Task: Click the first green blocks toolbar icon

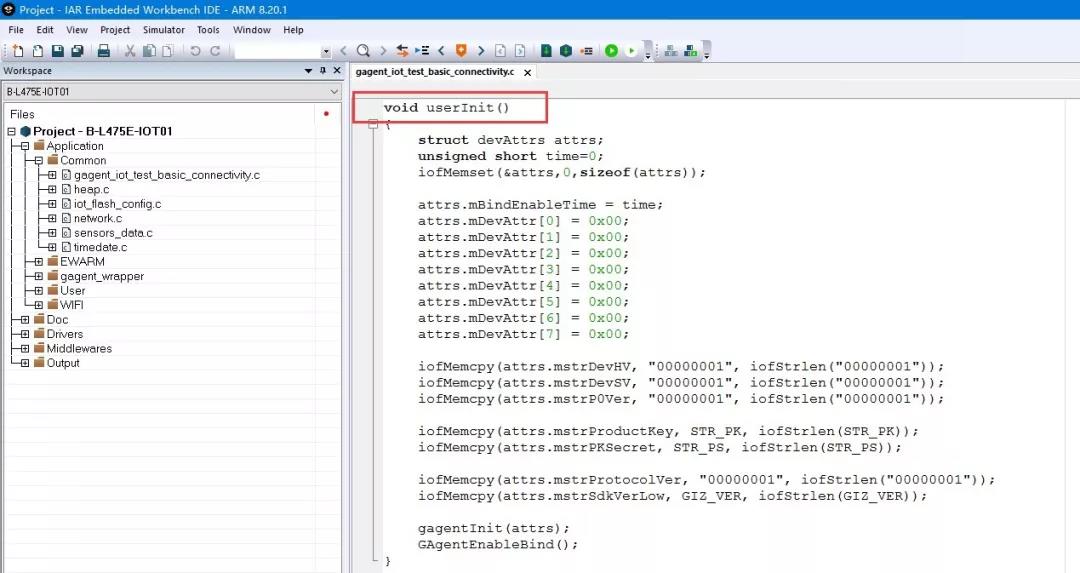Action: click(671, 51)
